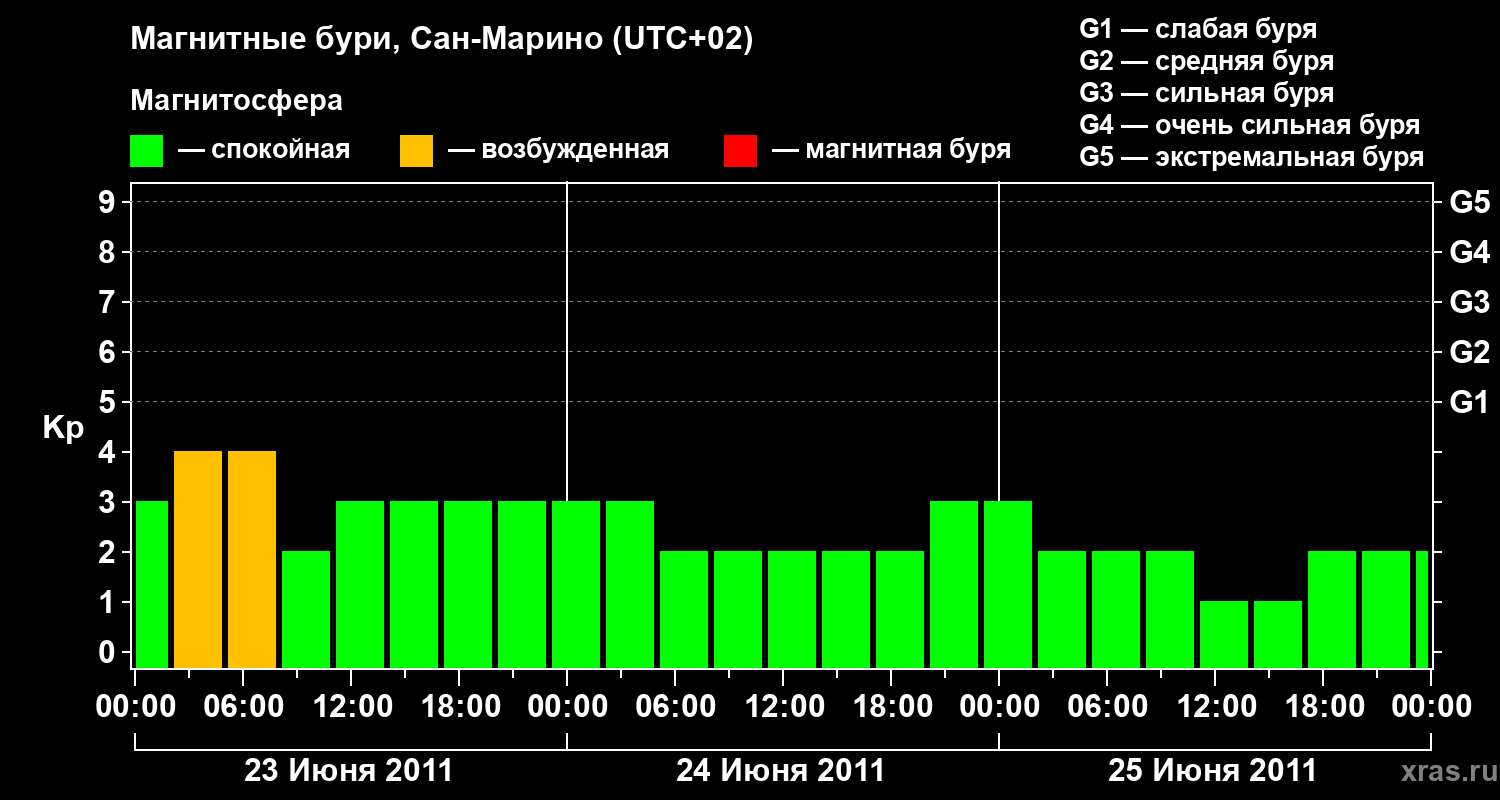
Task: Click the Kp value 7 on the left axis
Action: [108, 302]
